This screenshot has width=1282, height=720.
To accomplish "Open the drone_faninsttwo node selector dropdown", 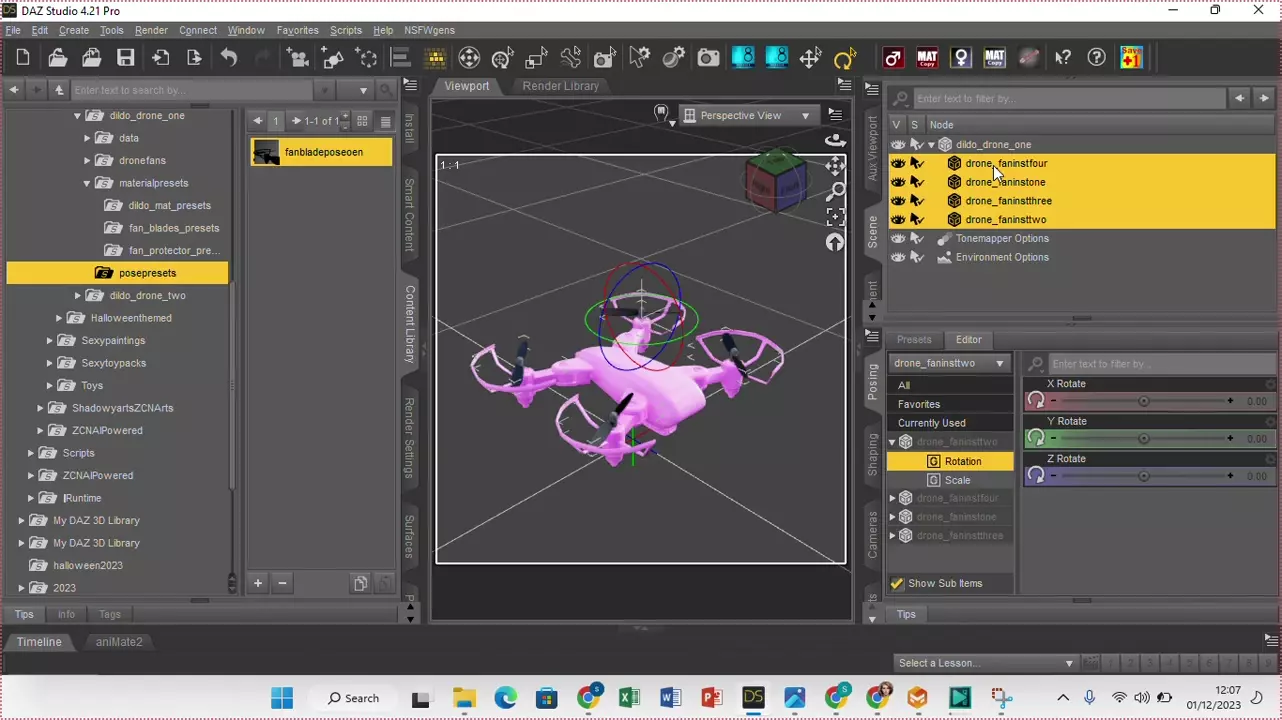I will [x=948, y=364].
